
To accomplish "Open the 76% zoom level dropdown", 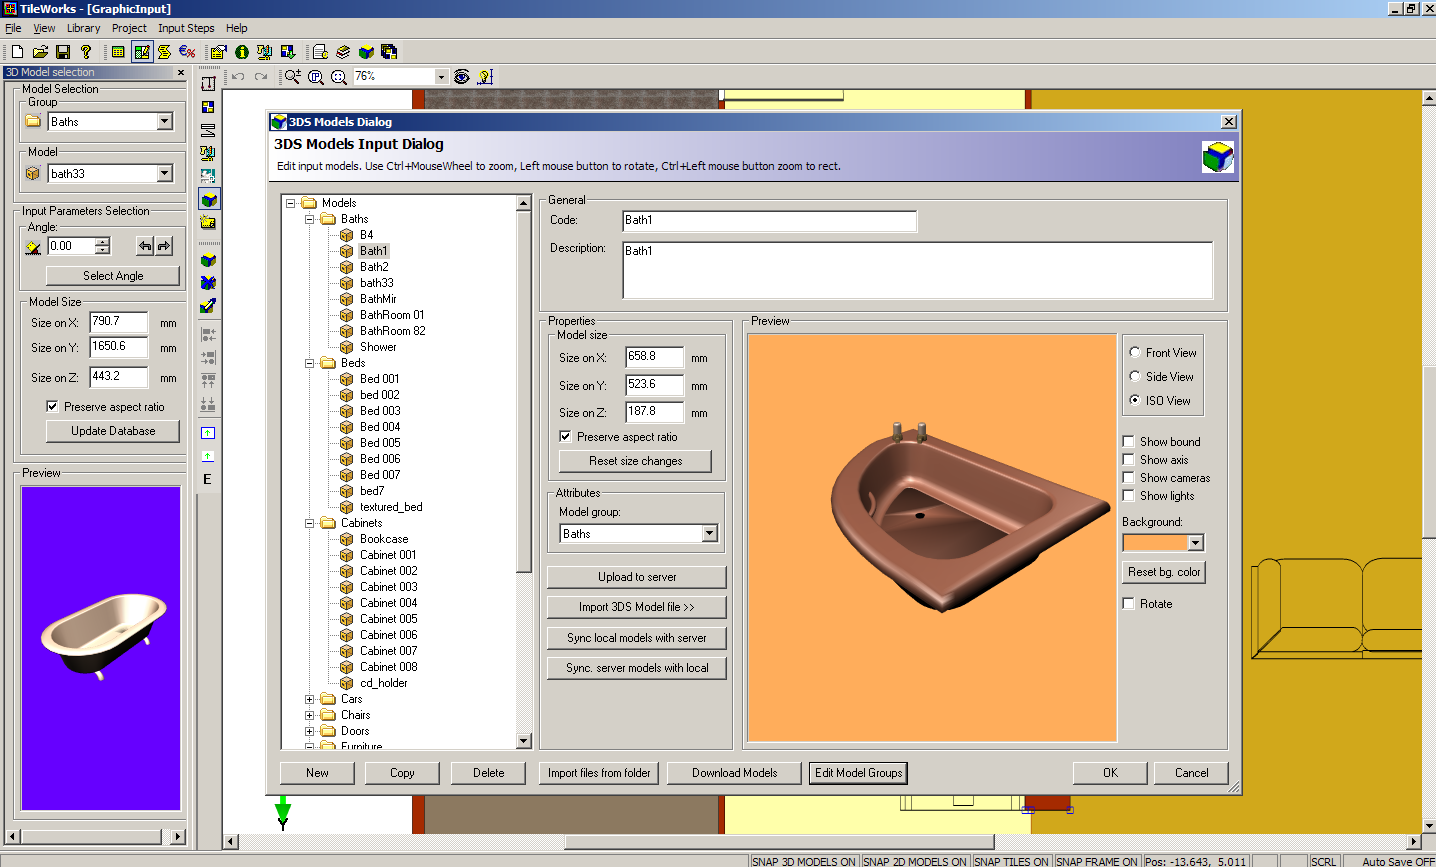I will point(441,76).
